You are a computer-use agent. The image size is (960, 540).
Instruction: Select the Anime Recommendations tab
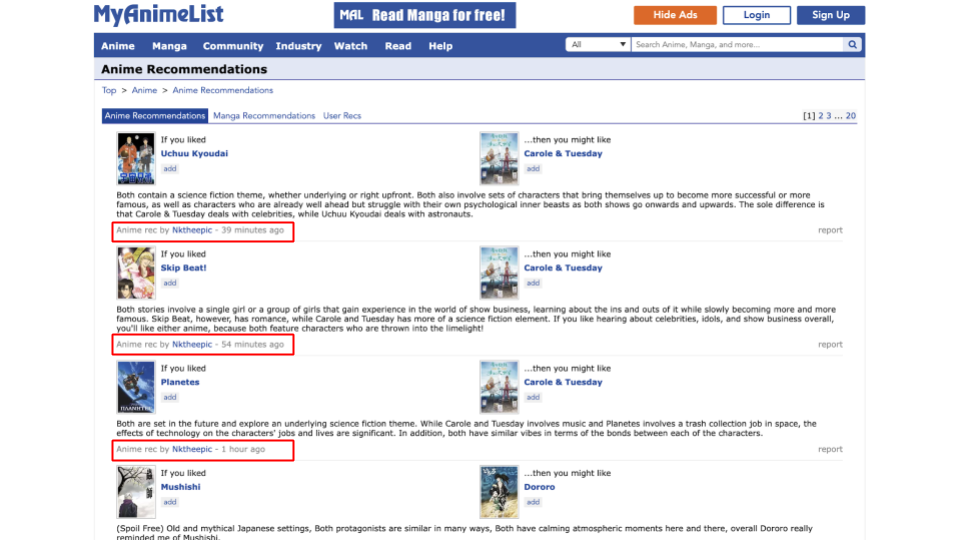[x=155, y=116]
